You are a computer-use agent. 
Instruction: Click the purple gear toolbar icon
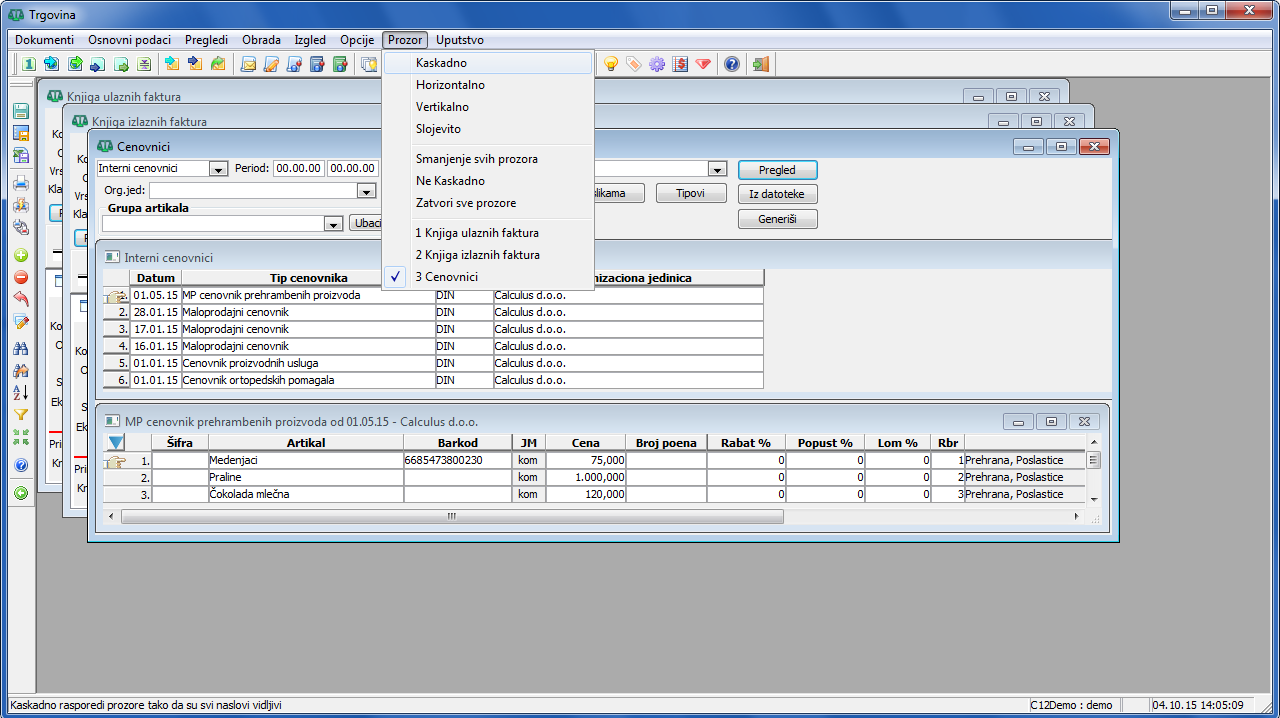[657, 64]
